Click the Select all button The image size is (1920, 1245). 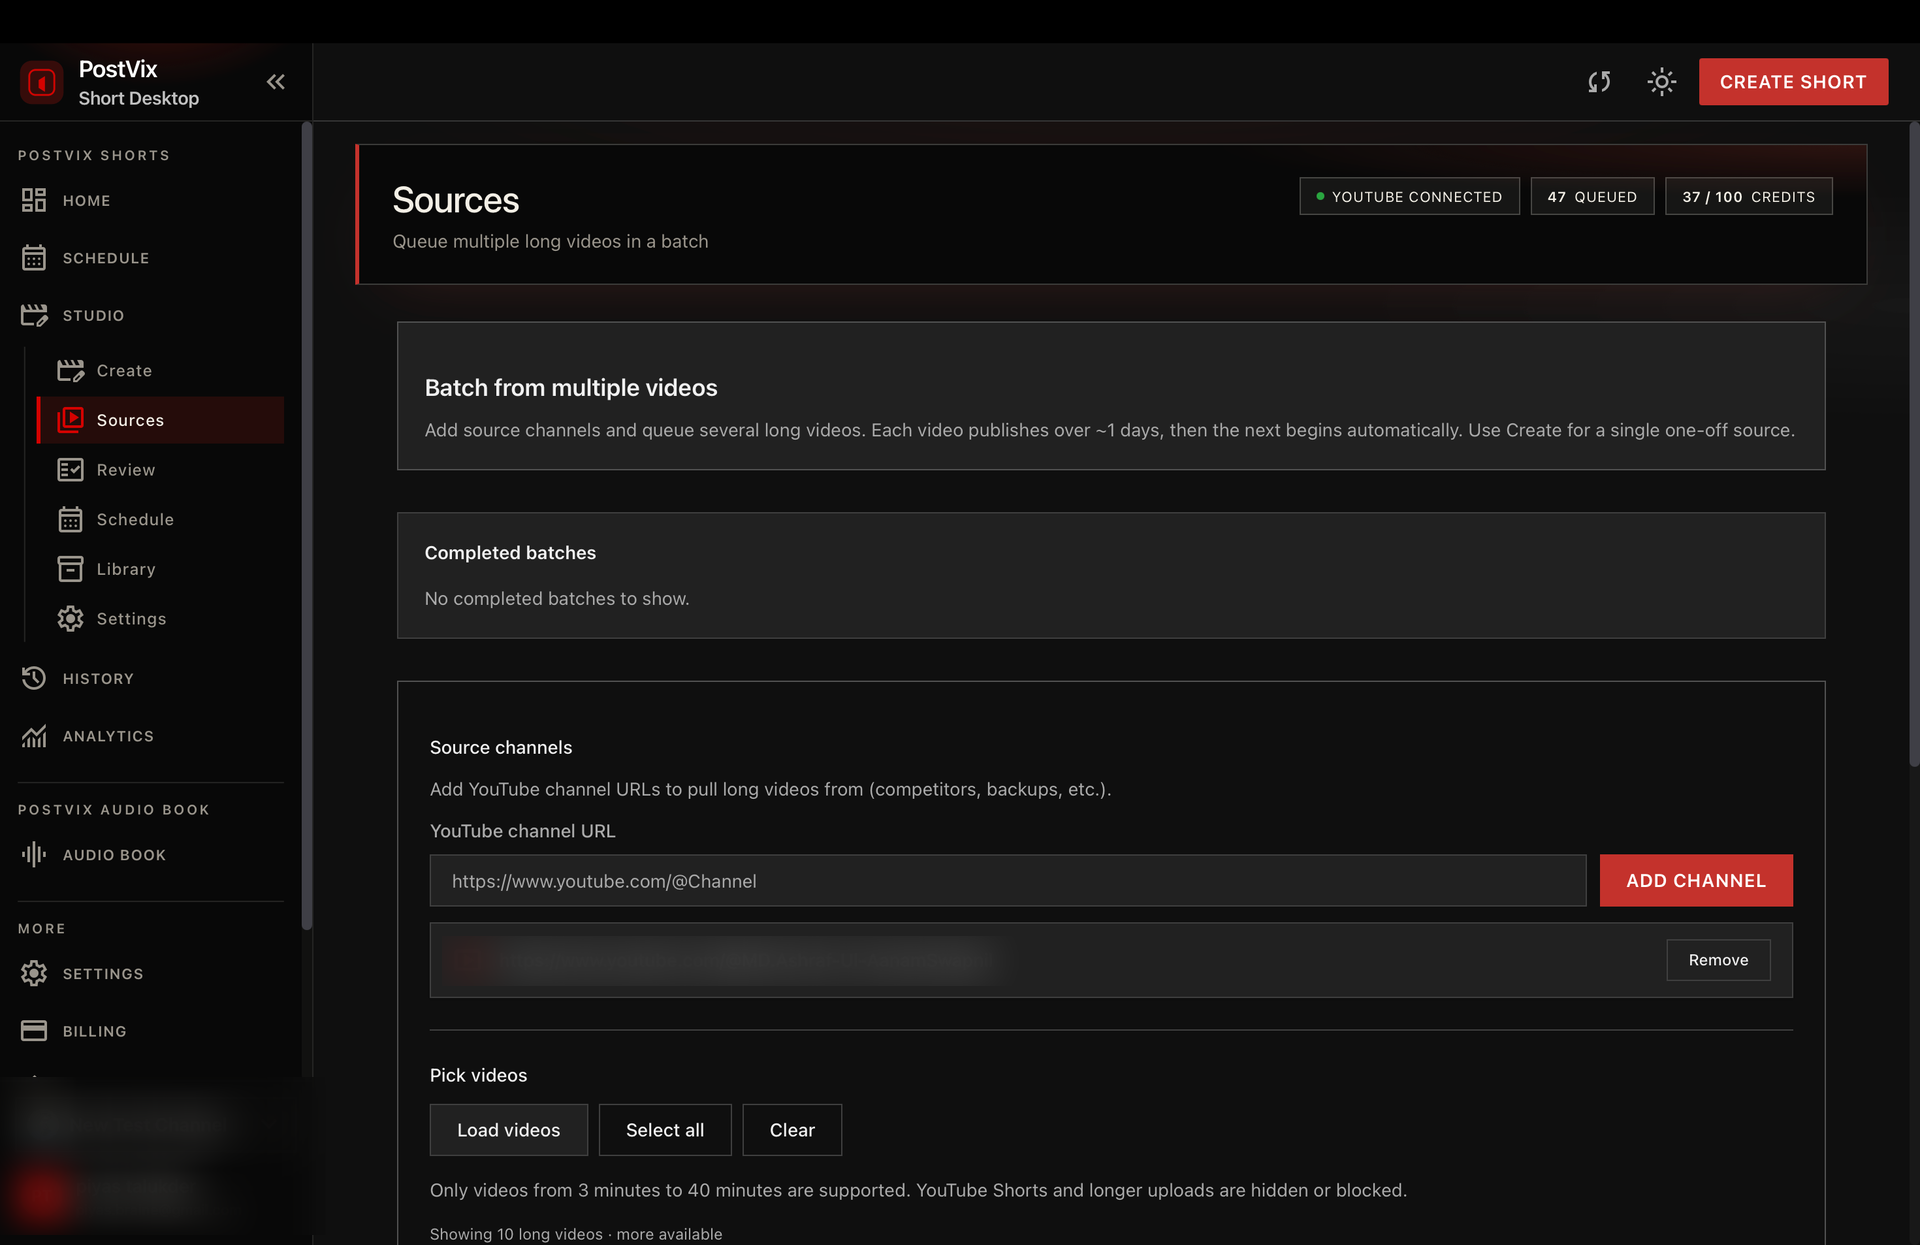665,1130
